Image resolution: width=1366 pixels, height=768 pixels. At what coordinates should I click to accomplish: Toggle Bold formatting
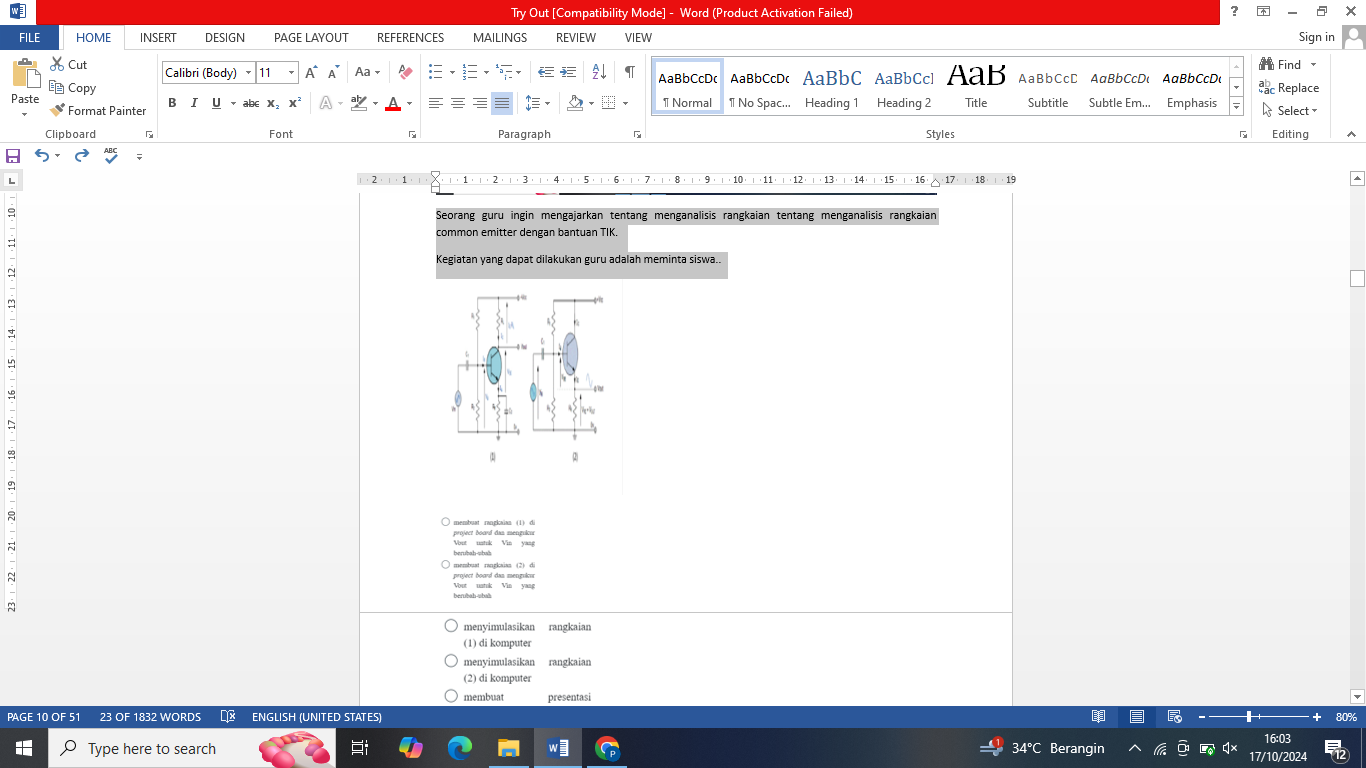pyautogui.click(x=172, y=103)
